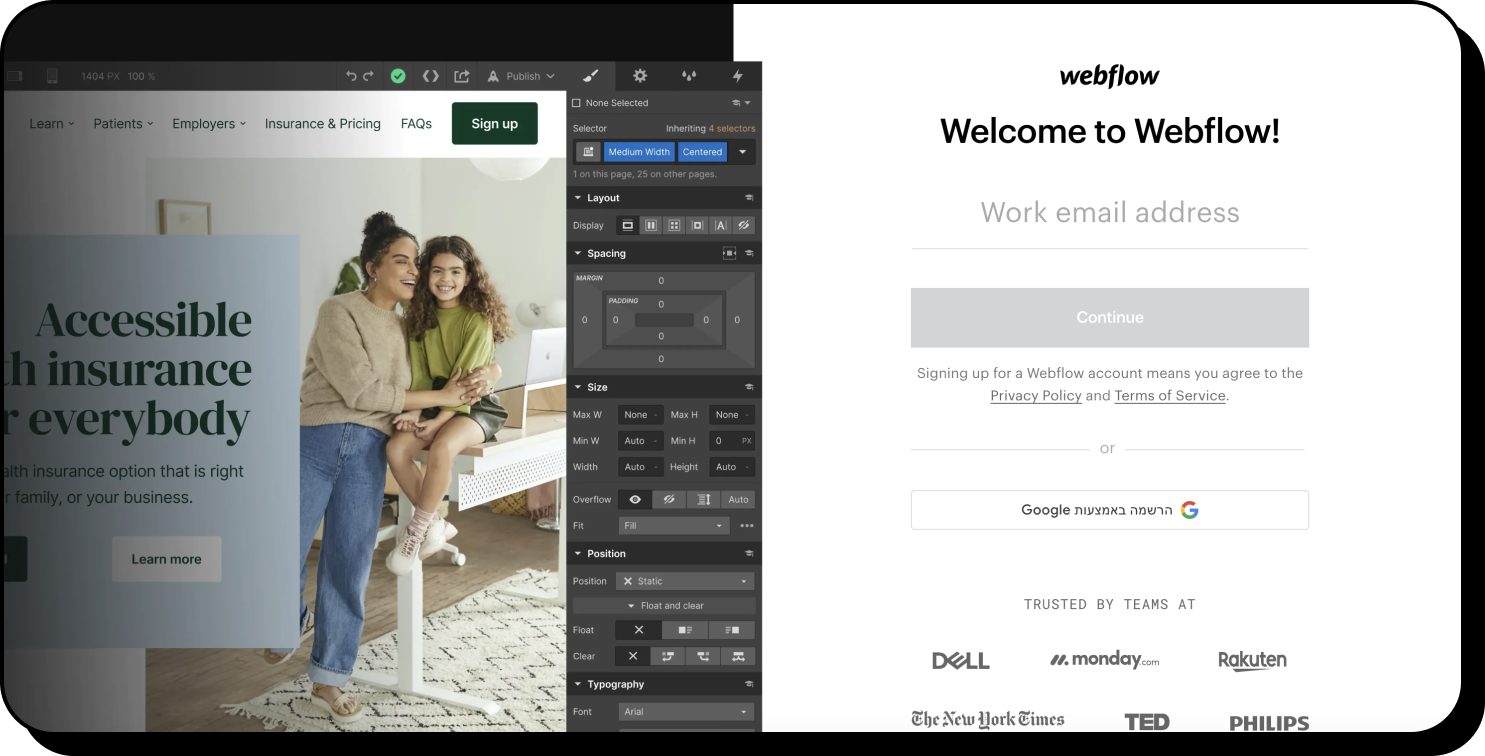Click the green checkmark status icon
Viewport: 1485px width, 756px height.
(398, 76)
